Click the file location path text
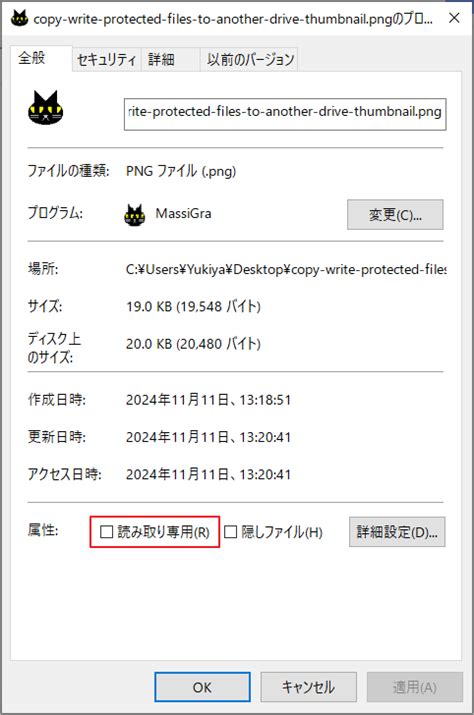This screenshot has height=715, width=474. coord(286,269)
